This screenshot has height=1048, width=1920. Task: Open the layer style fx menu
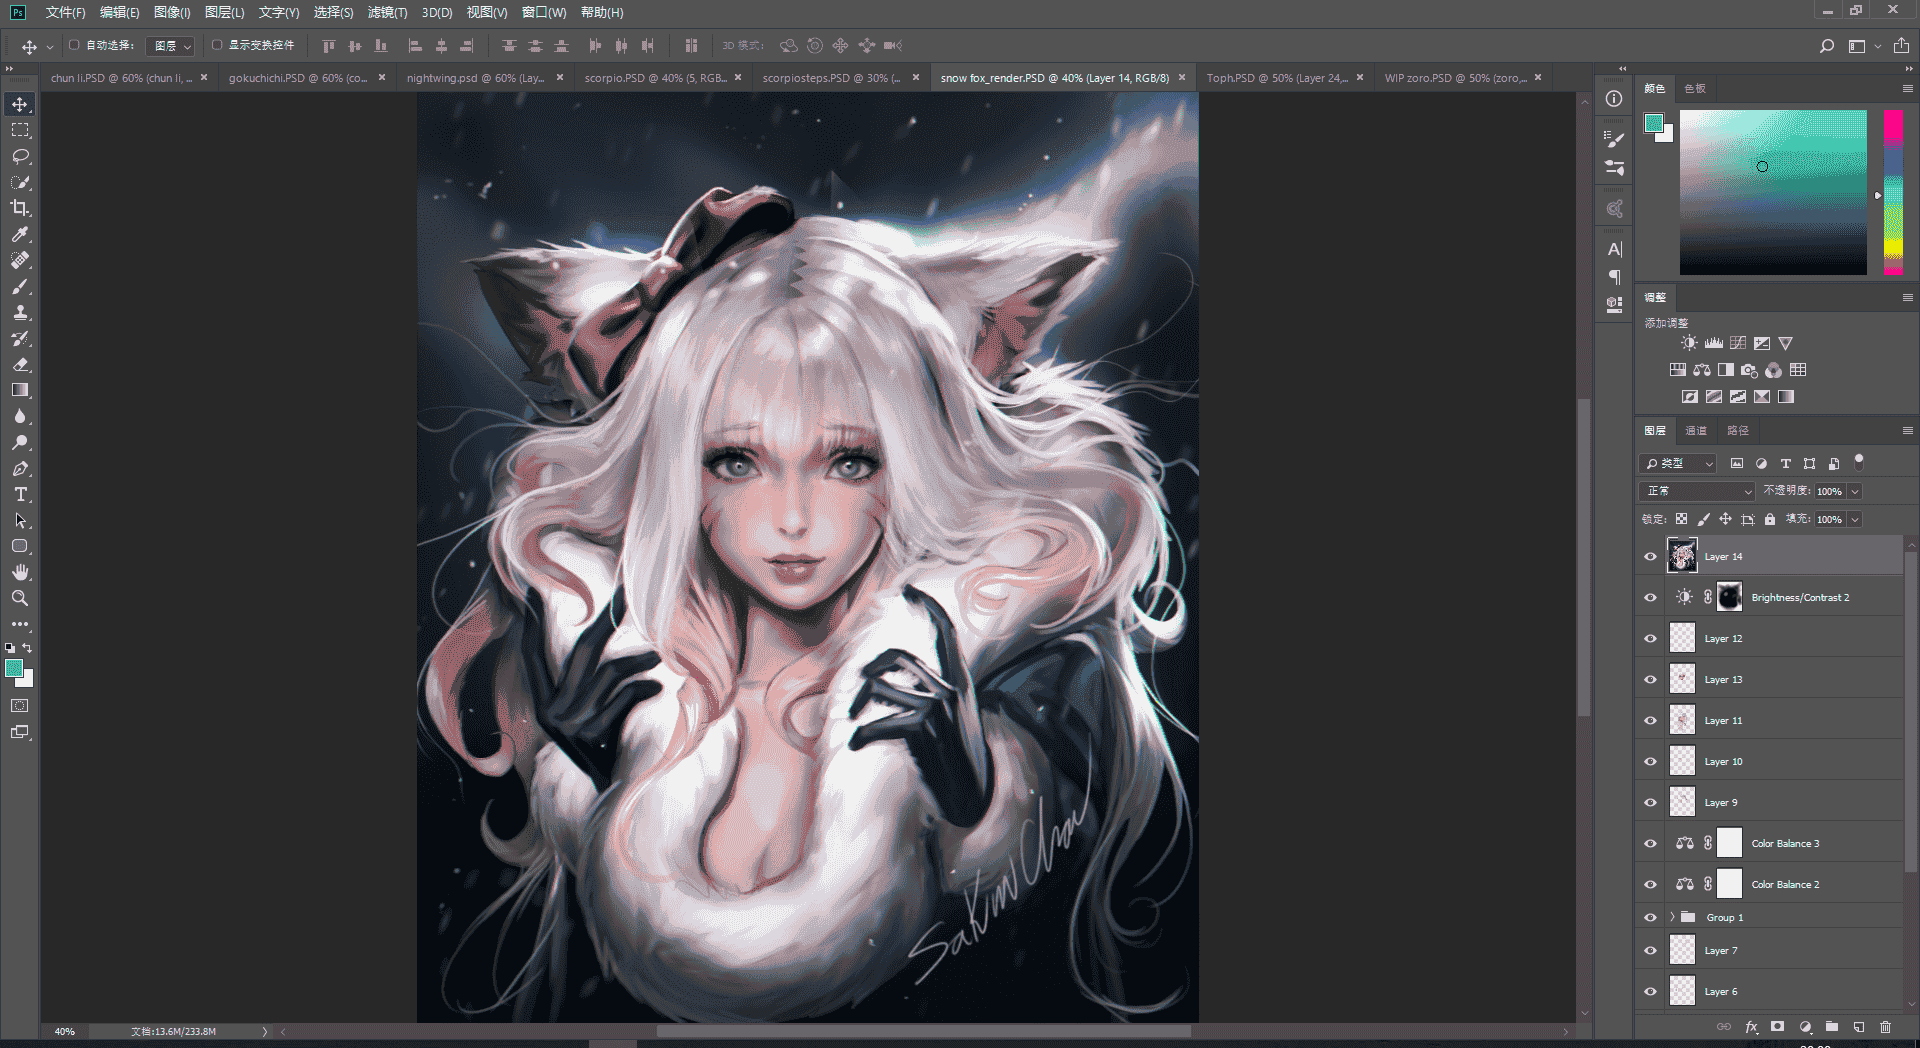[x=1751, y=1027]
